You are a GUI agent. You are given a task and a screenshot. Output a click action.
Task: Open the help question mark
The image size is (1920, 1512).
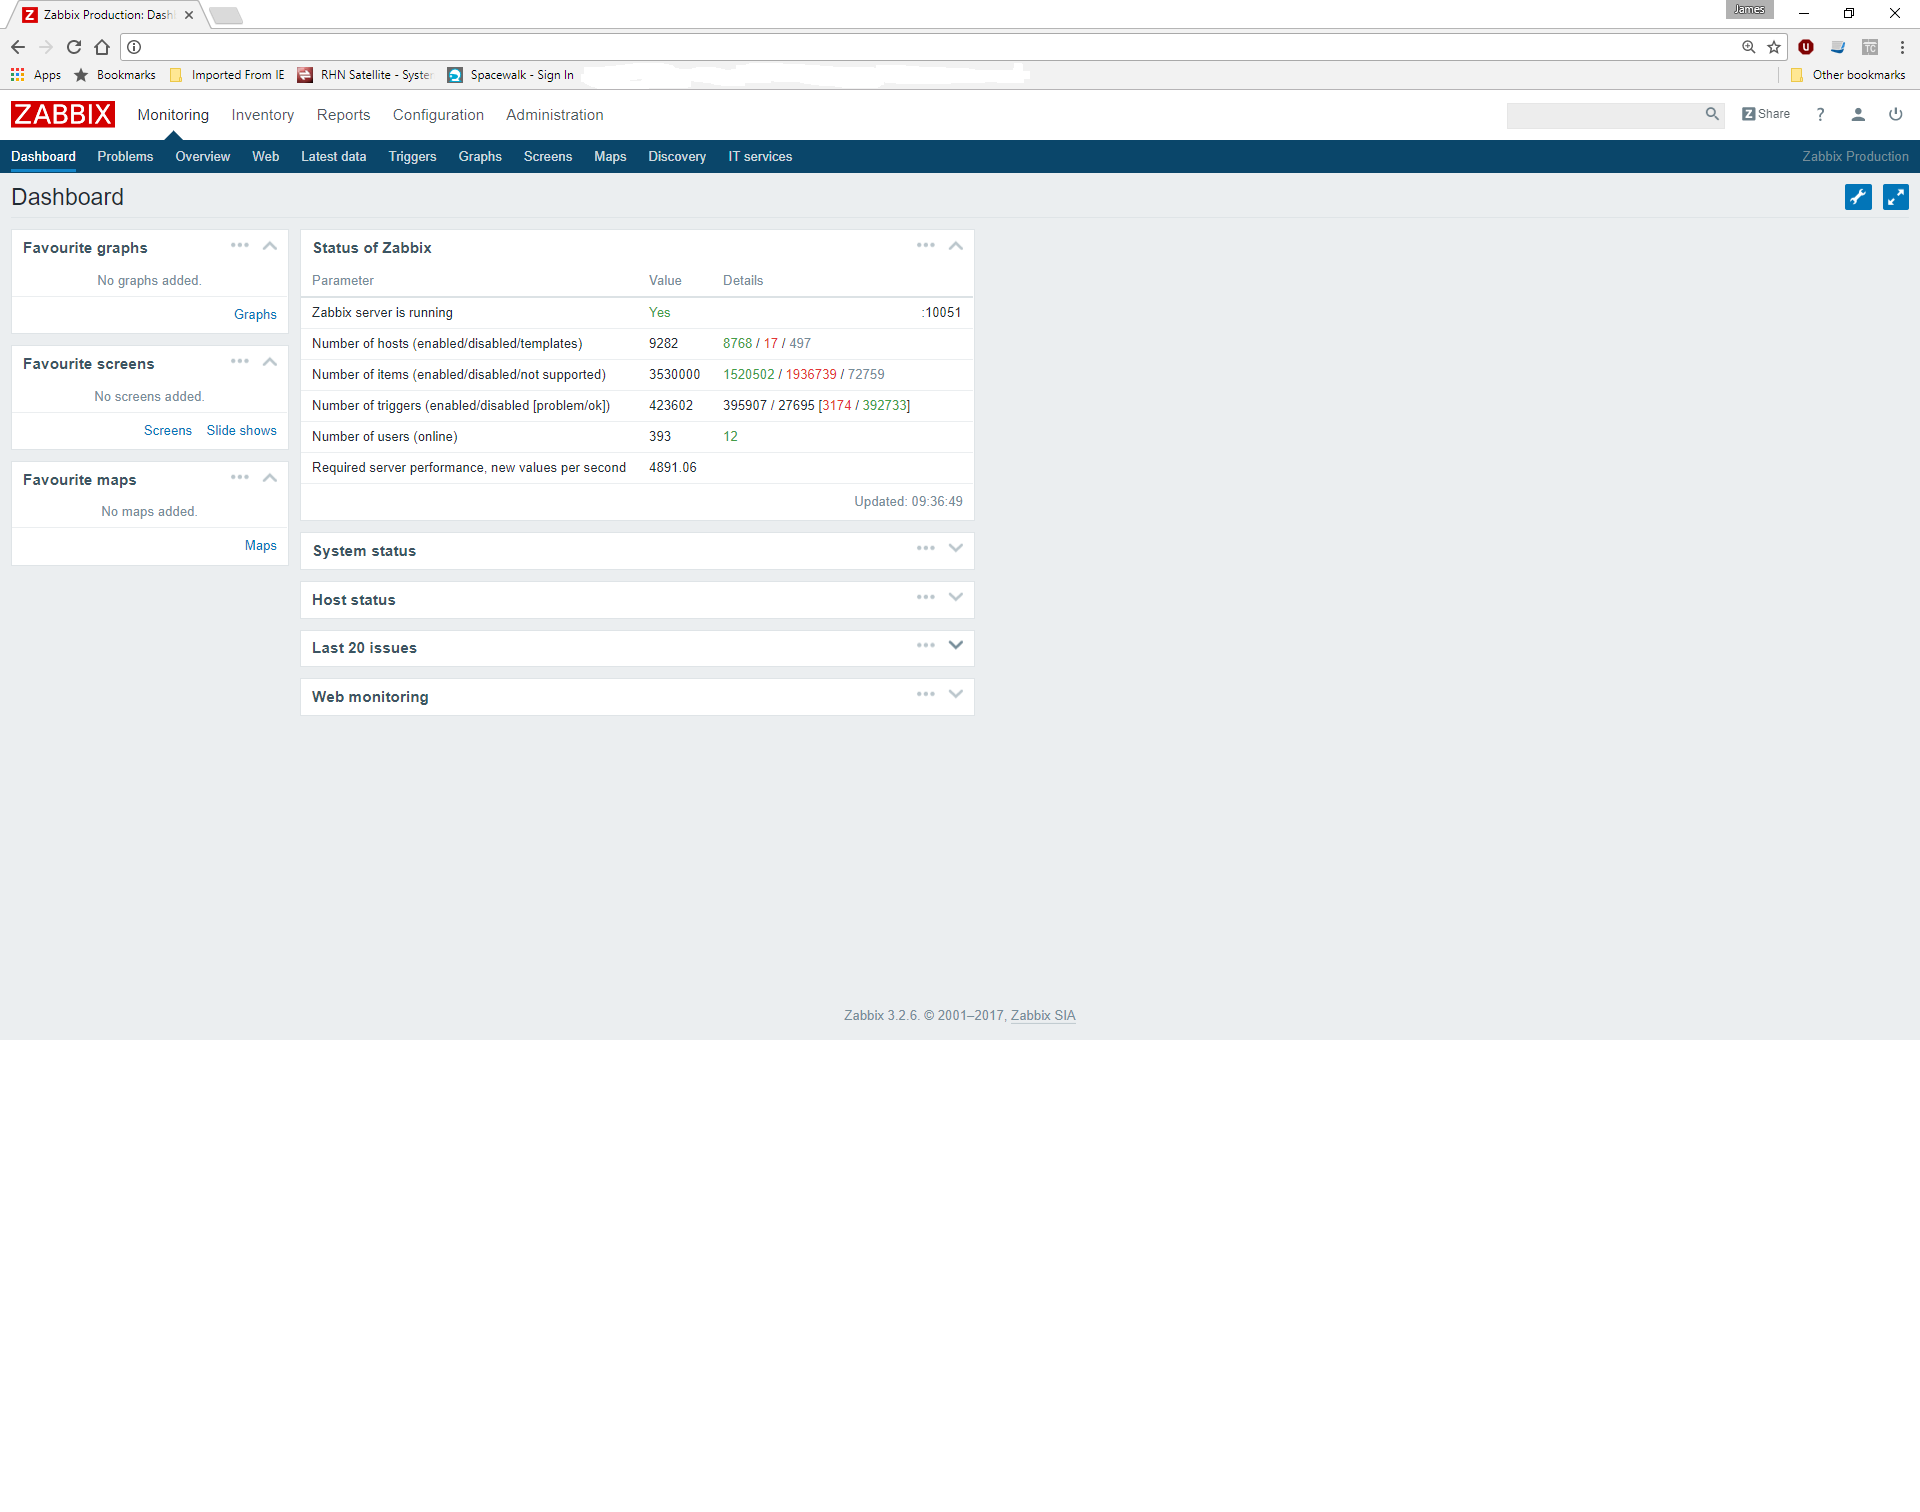pos(1820,114)
